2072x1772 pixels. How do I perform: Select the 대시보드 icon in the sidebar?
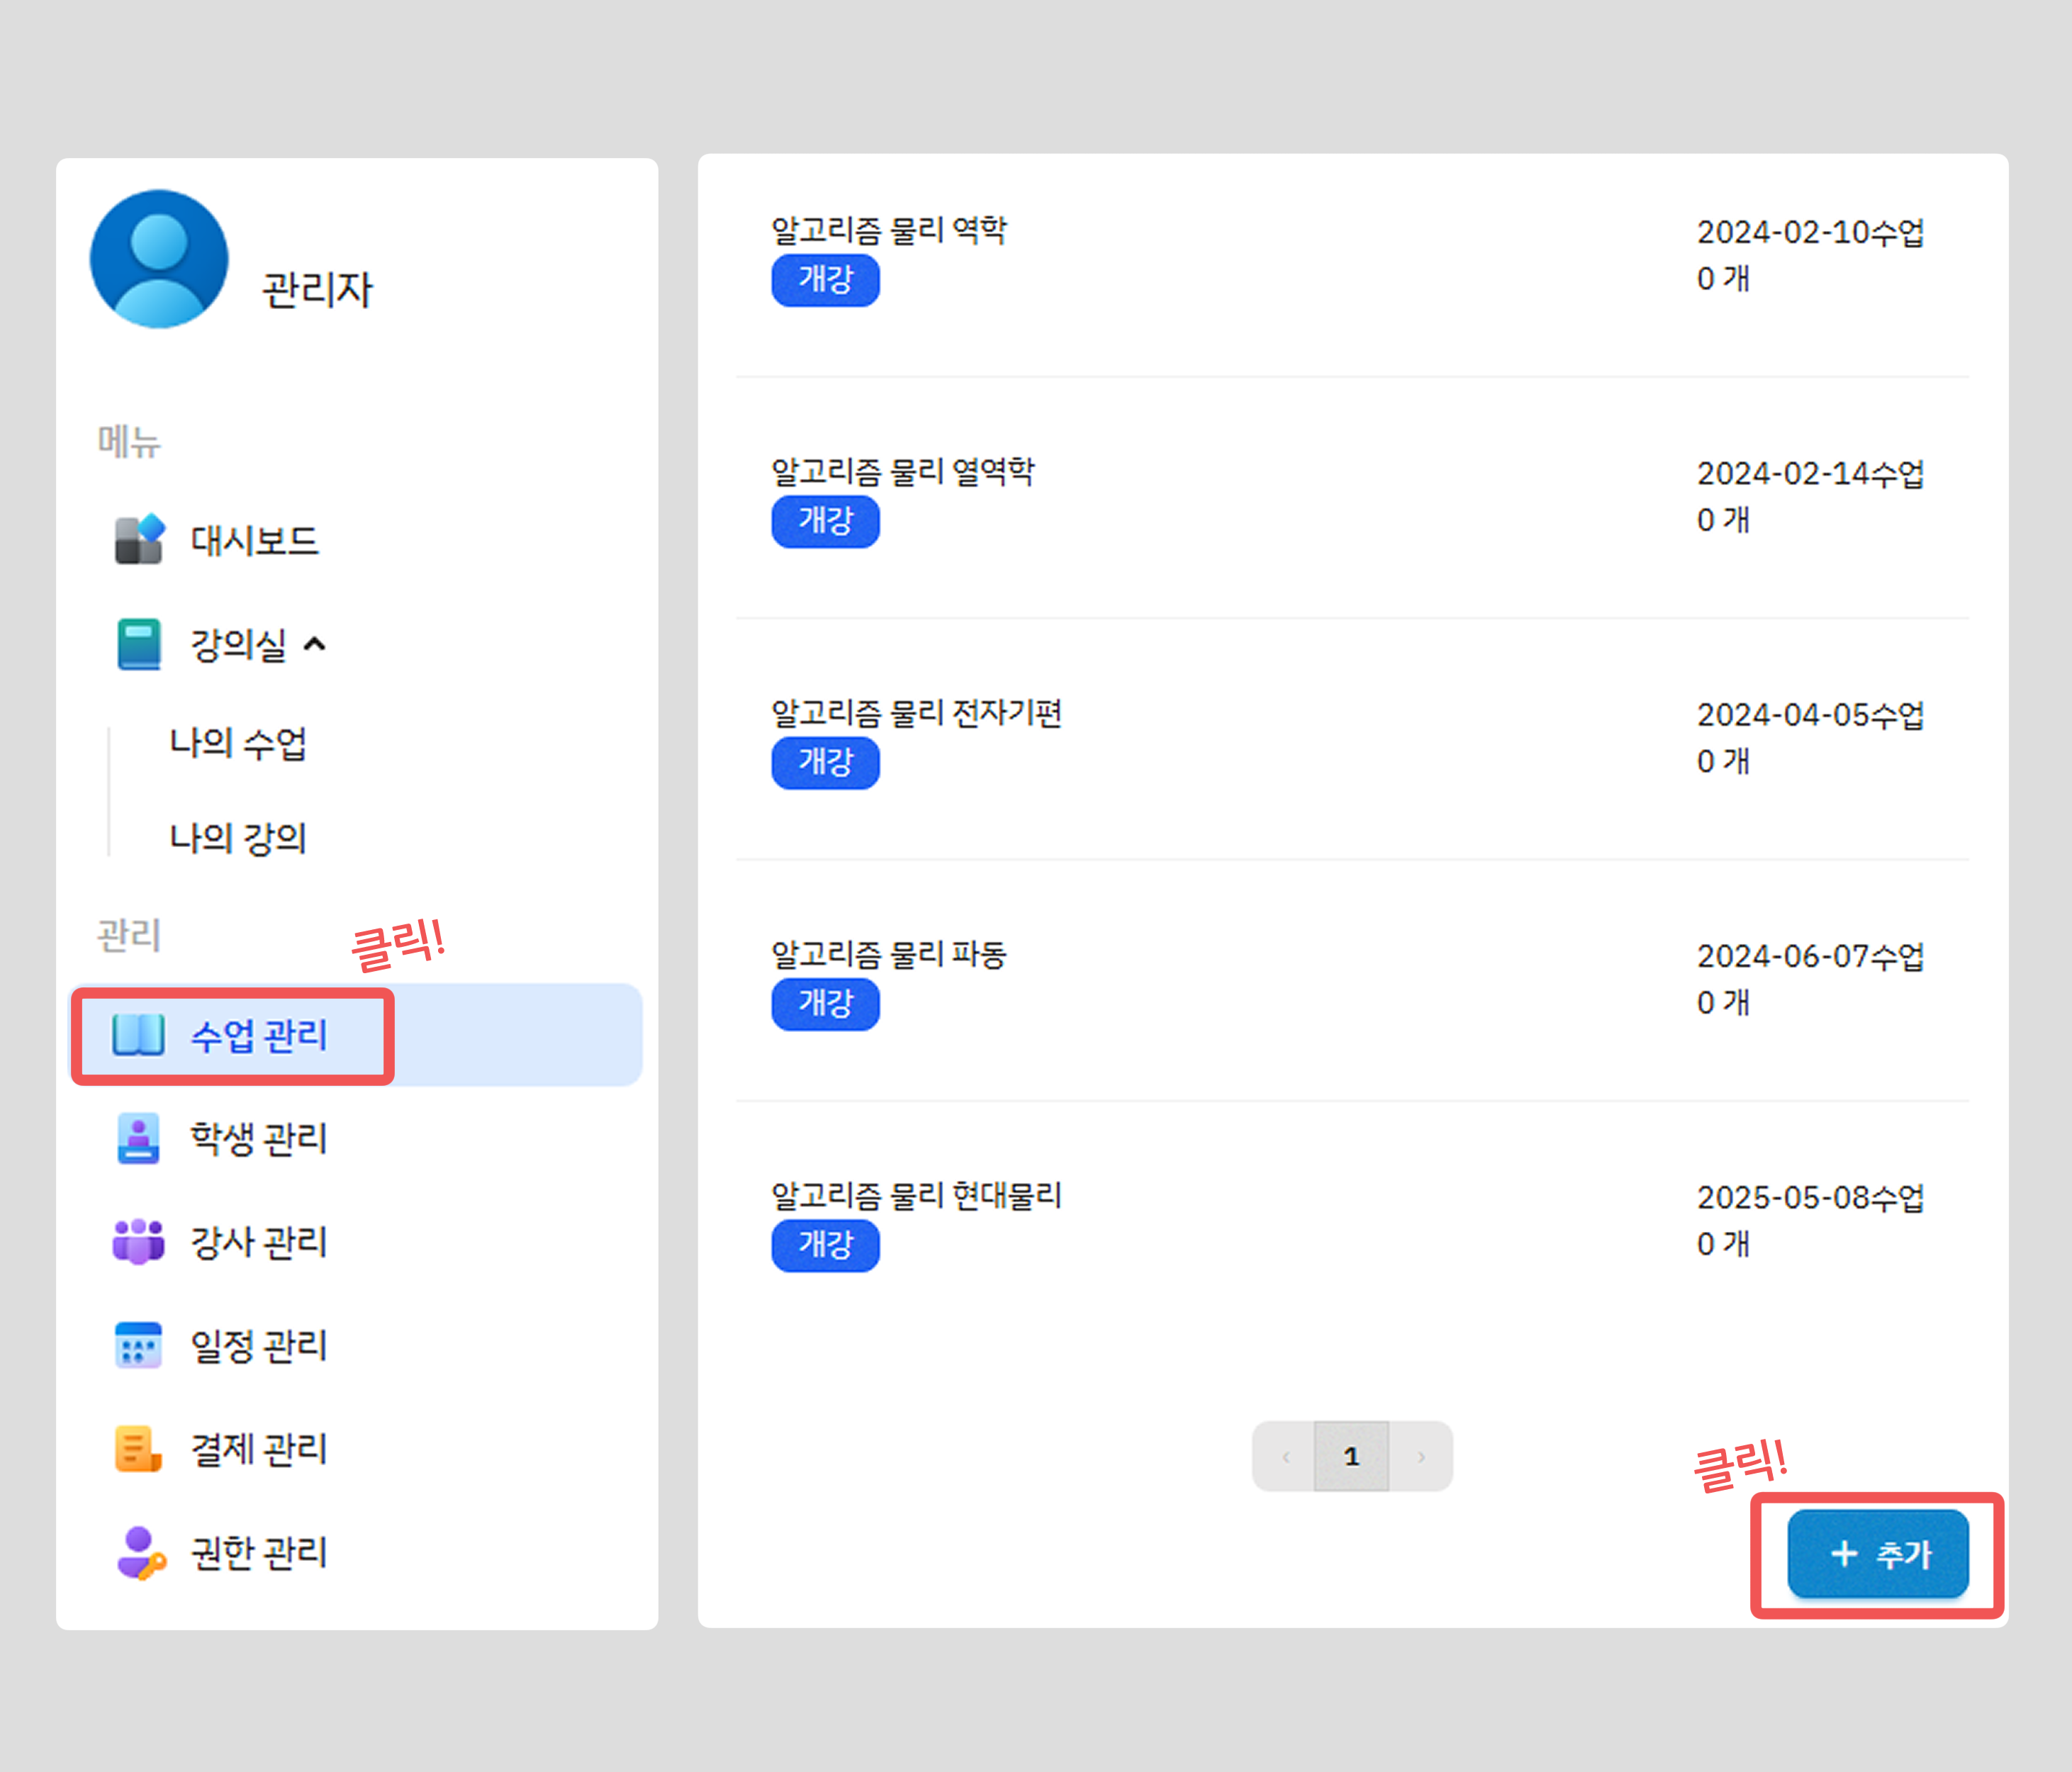[x=140, y=540]
